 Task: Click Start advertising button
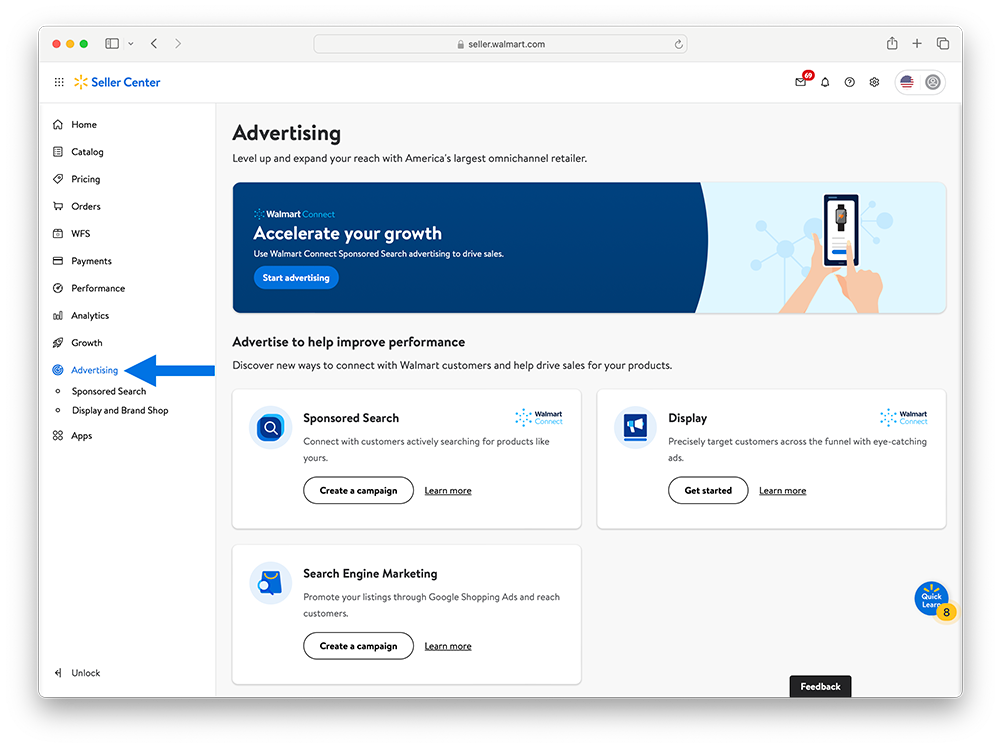pos(296,277)
